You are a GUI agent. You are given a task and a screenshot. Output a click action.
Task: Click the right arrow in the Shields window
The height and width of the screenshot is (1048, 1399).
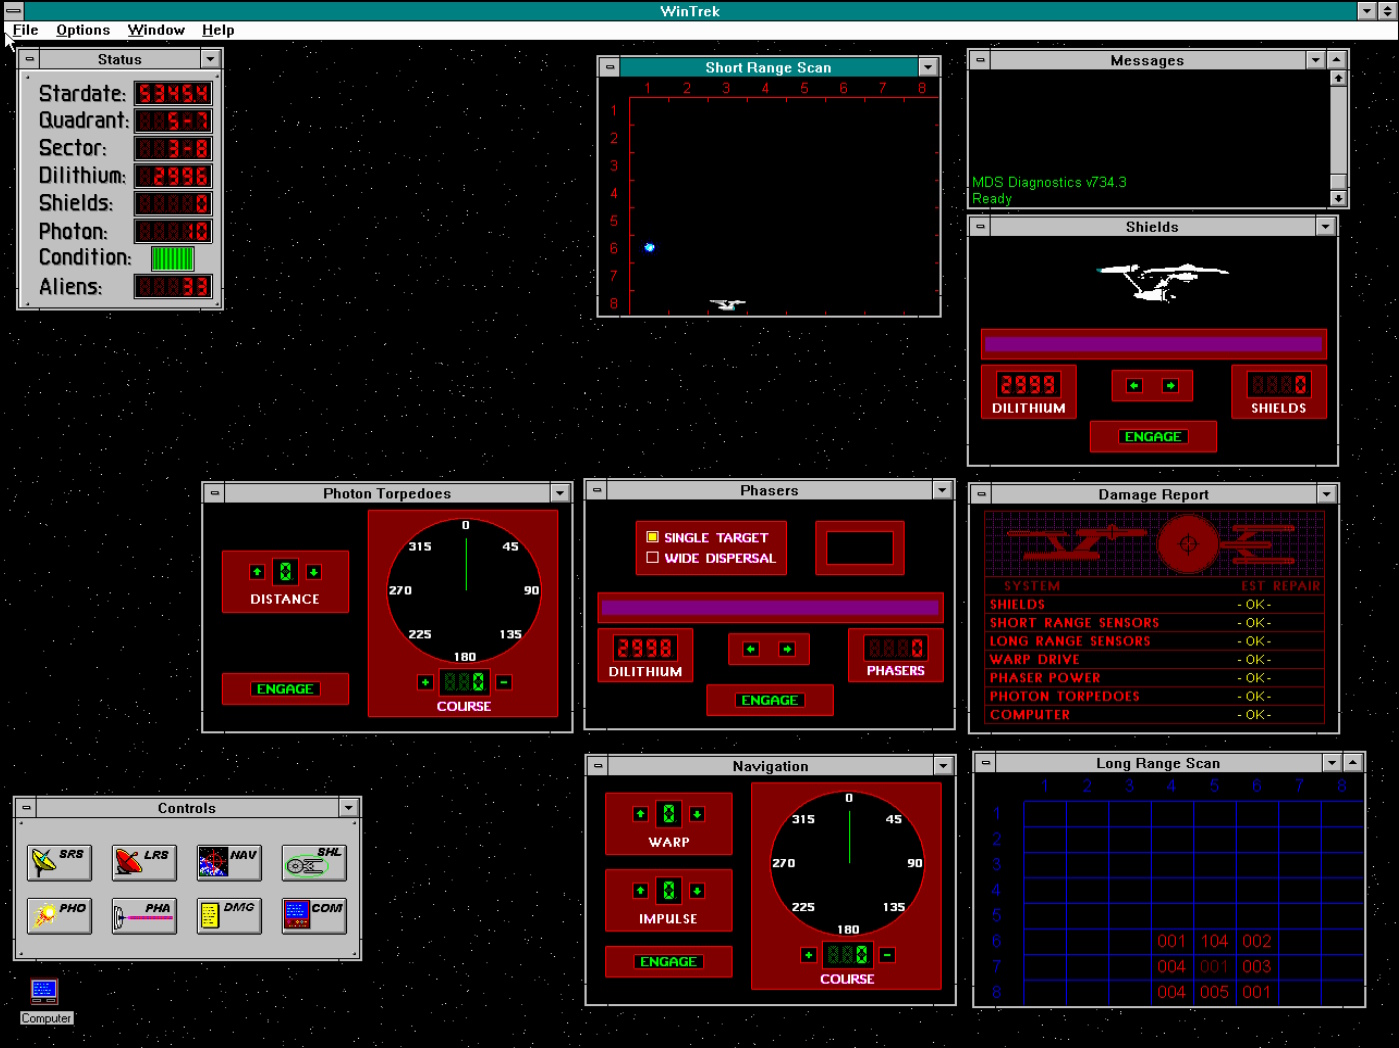1170,385
